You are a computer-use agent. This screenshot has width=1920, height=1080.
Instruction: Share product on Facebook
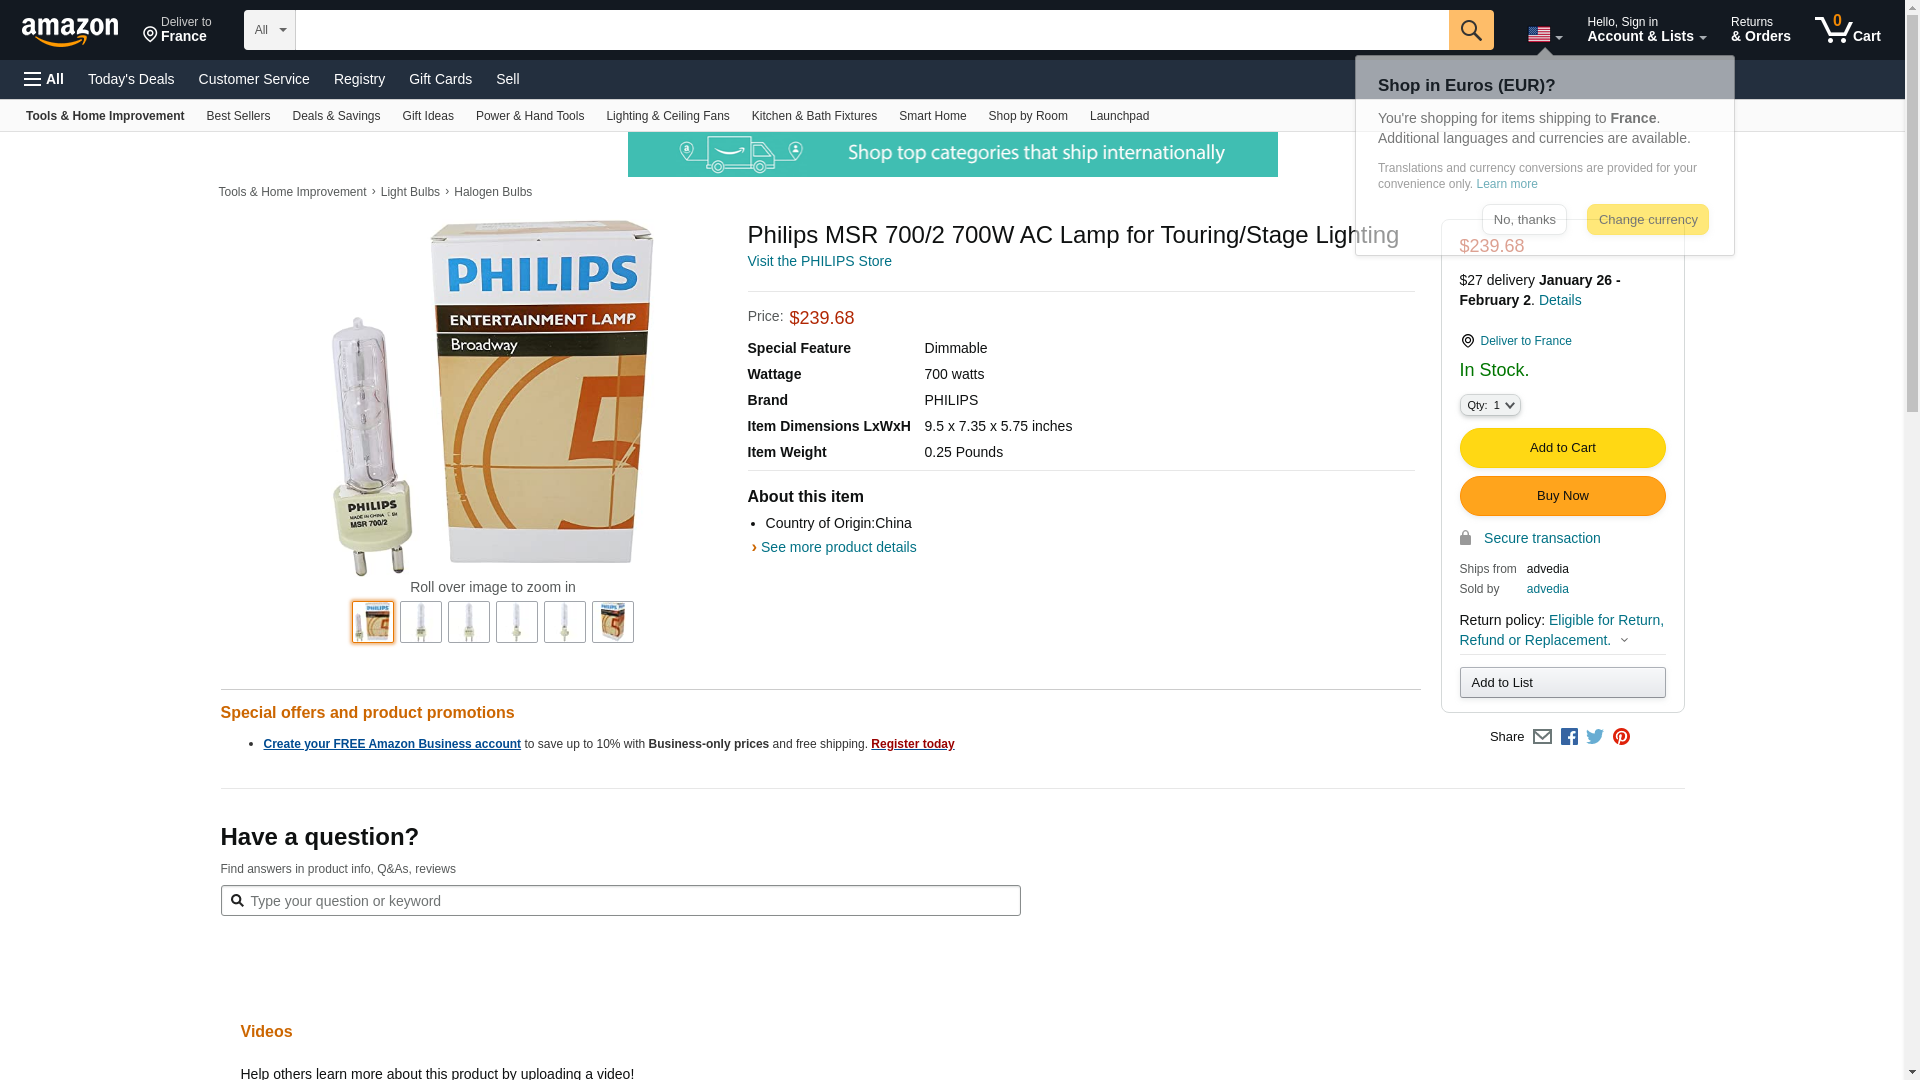click(1569, 737)
